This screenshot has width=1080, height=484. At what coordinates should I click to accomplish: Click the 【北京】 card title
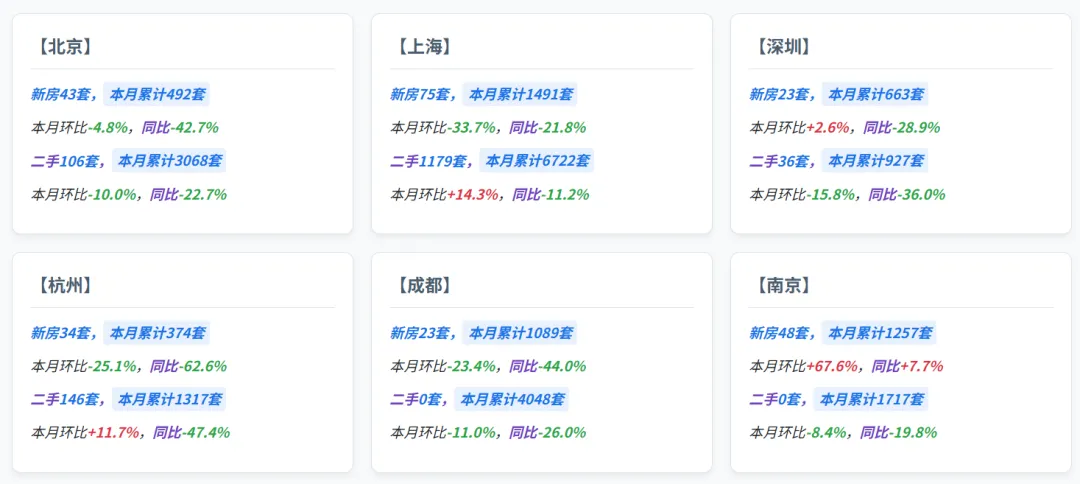coord(61,48)
